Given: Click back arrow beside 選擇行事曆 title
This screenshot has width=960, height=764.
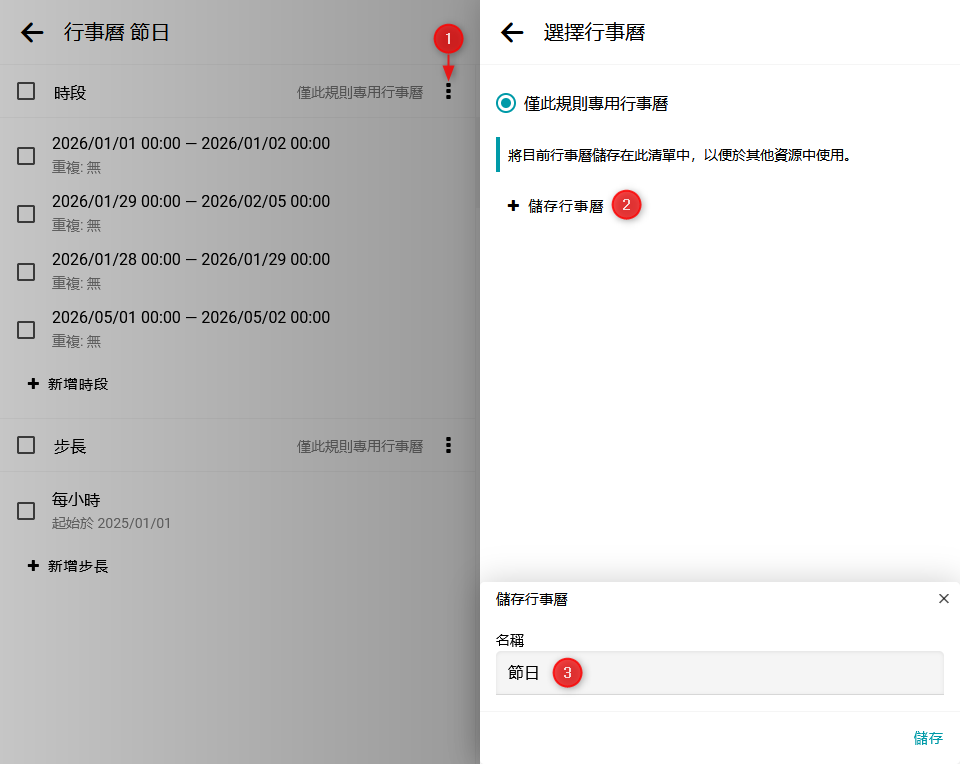Looking at the screenshot, I should tap(512, 32).
